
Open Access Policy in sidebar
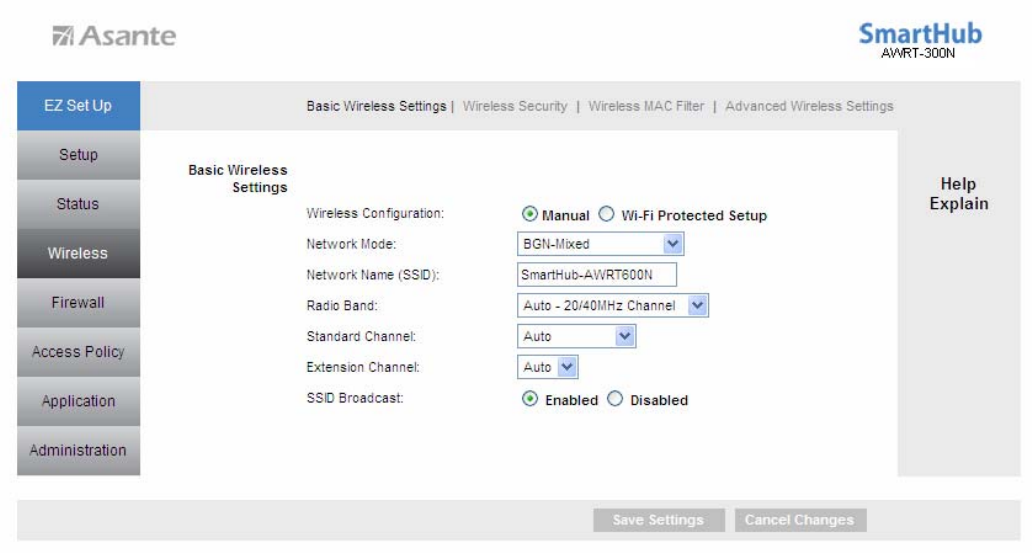78,352
